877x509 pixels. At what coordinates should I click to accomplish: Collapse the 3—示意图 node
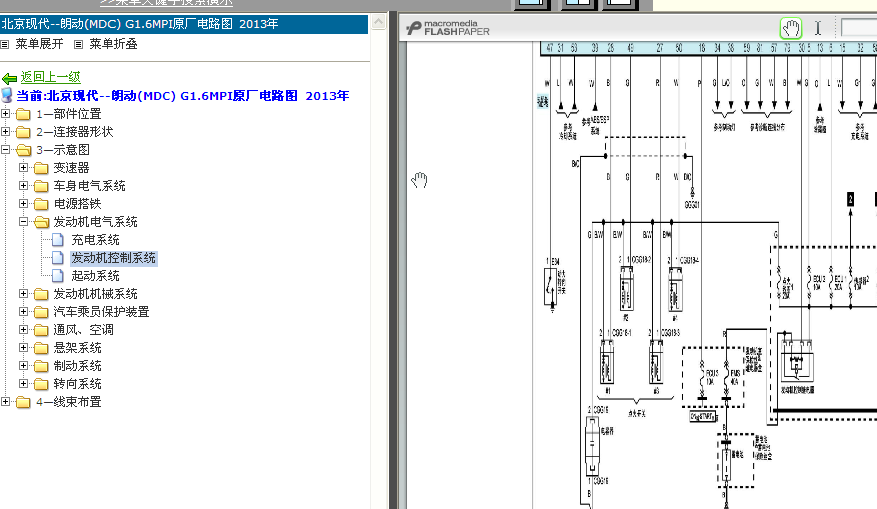5,149
